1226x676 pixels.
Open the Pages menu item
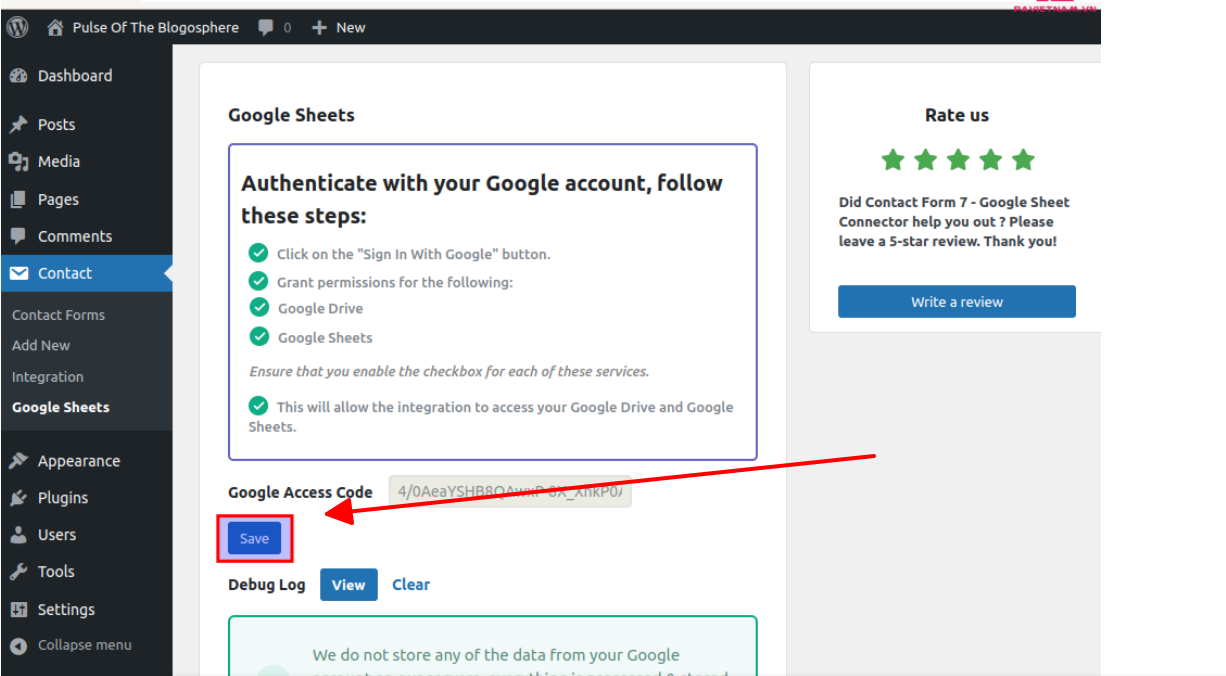click(x=58, y=199)
